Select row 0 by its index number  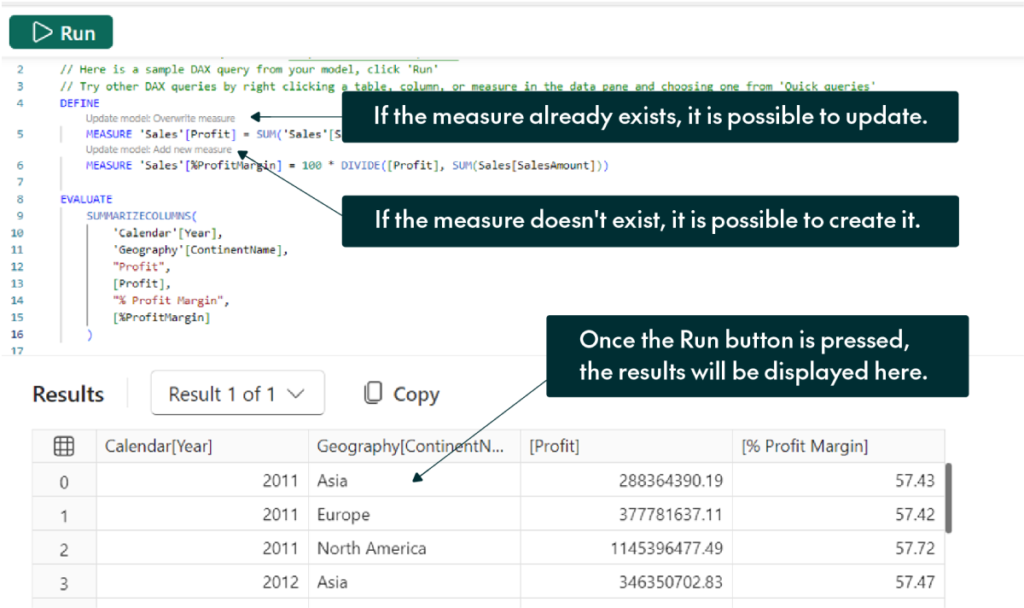(x=64, y=481)
